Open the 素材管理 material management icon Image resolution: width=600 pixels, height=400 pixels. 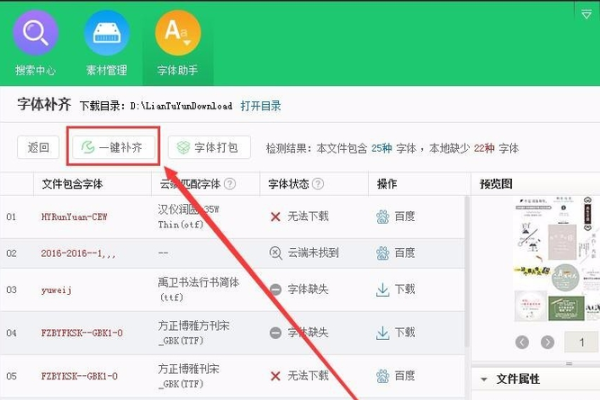coord(107,33)
